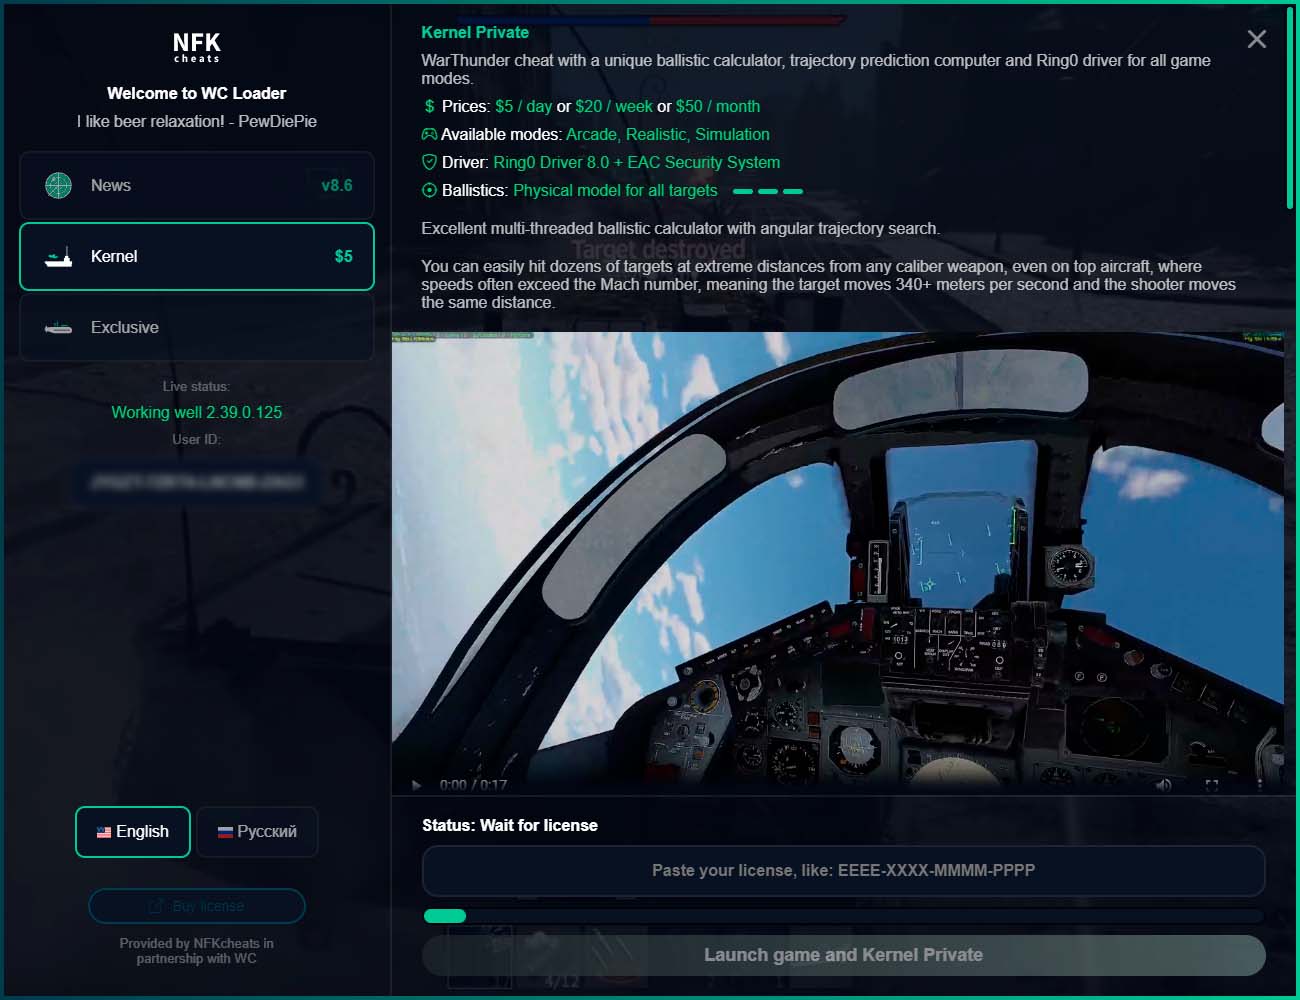The height and width of the screenshot is (1000, 1300).
Task: Click the "$20 / week" price text
Action: coord(614,106)
